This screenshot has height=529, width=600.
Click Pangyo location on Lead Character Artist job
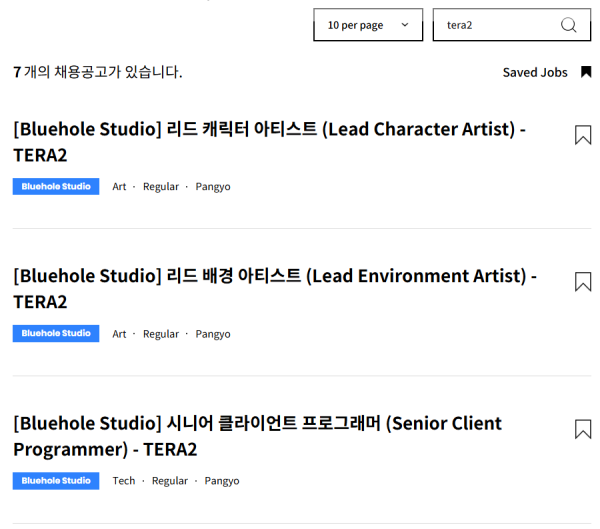click(212, 187)
